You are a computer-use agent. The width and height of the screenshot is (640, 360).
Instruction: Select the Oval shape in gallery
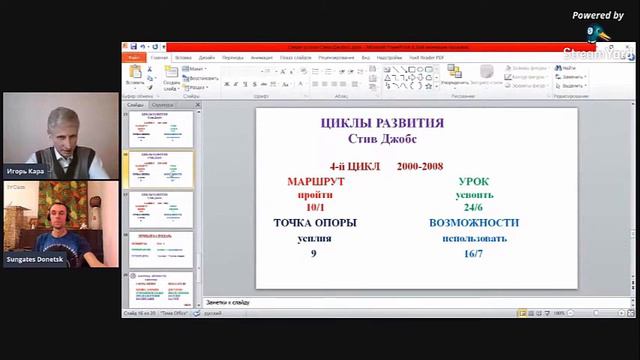[x=420, y=69]
